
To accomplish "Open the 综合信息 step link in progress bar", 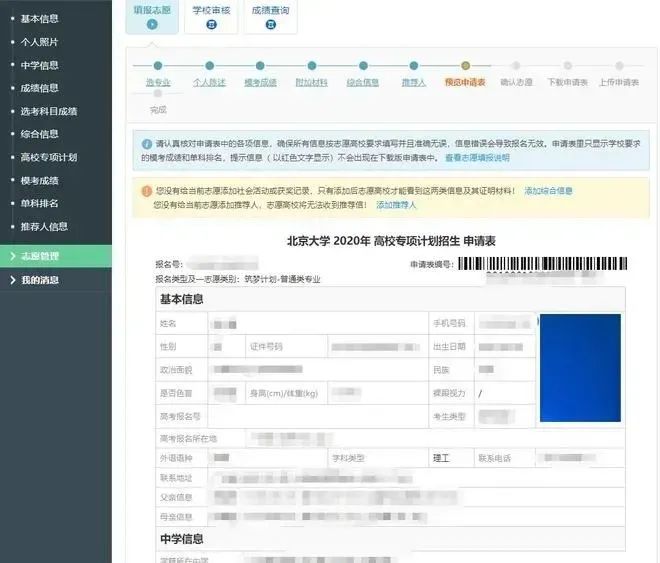I will click(x=363, y=82).
